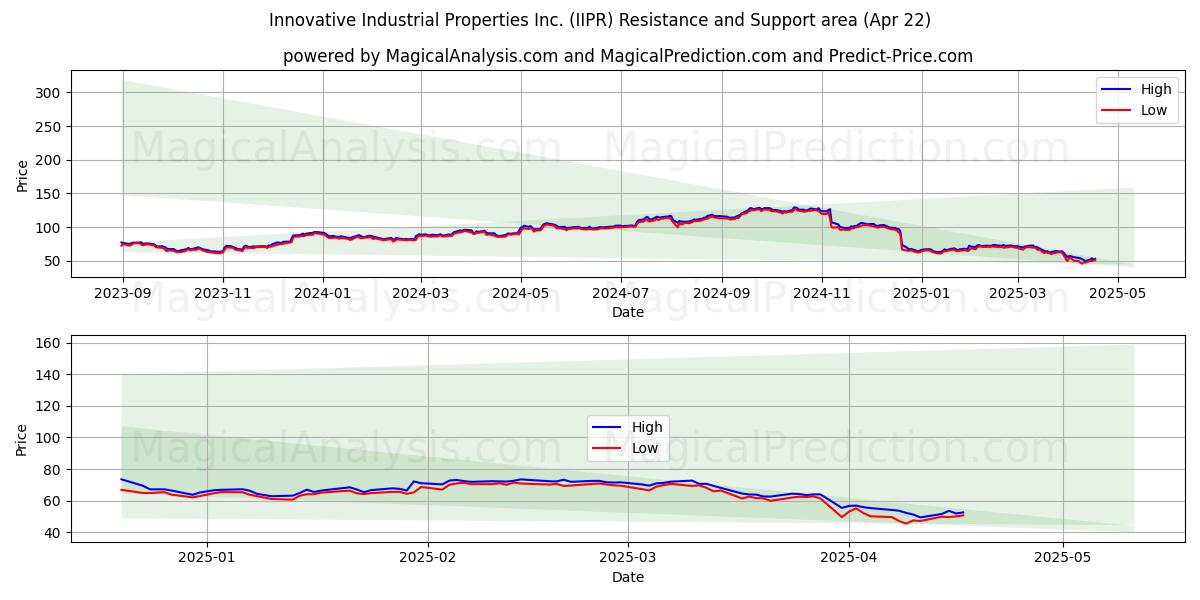
Task: Click the '2024-11' date tick label
Action: 822,294
